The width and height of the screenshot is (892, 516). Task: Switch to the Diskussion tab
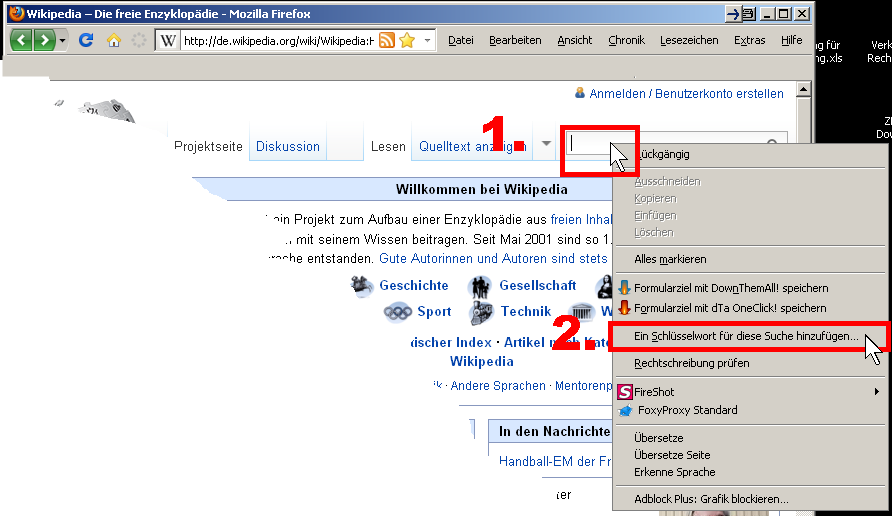coord(288,147)
